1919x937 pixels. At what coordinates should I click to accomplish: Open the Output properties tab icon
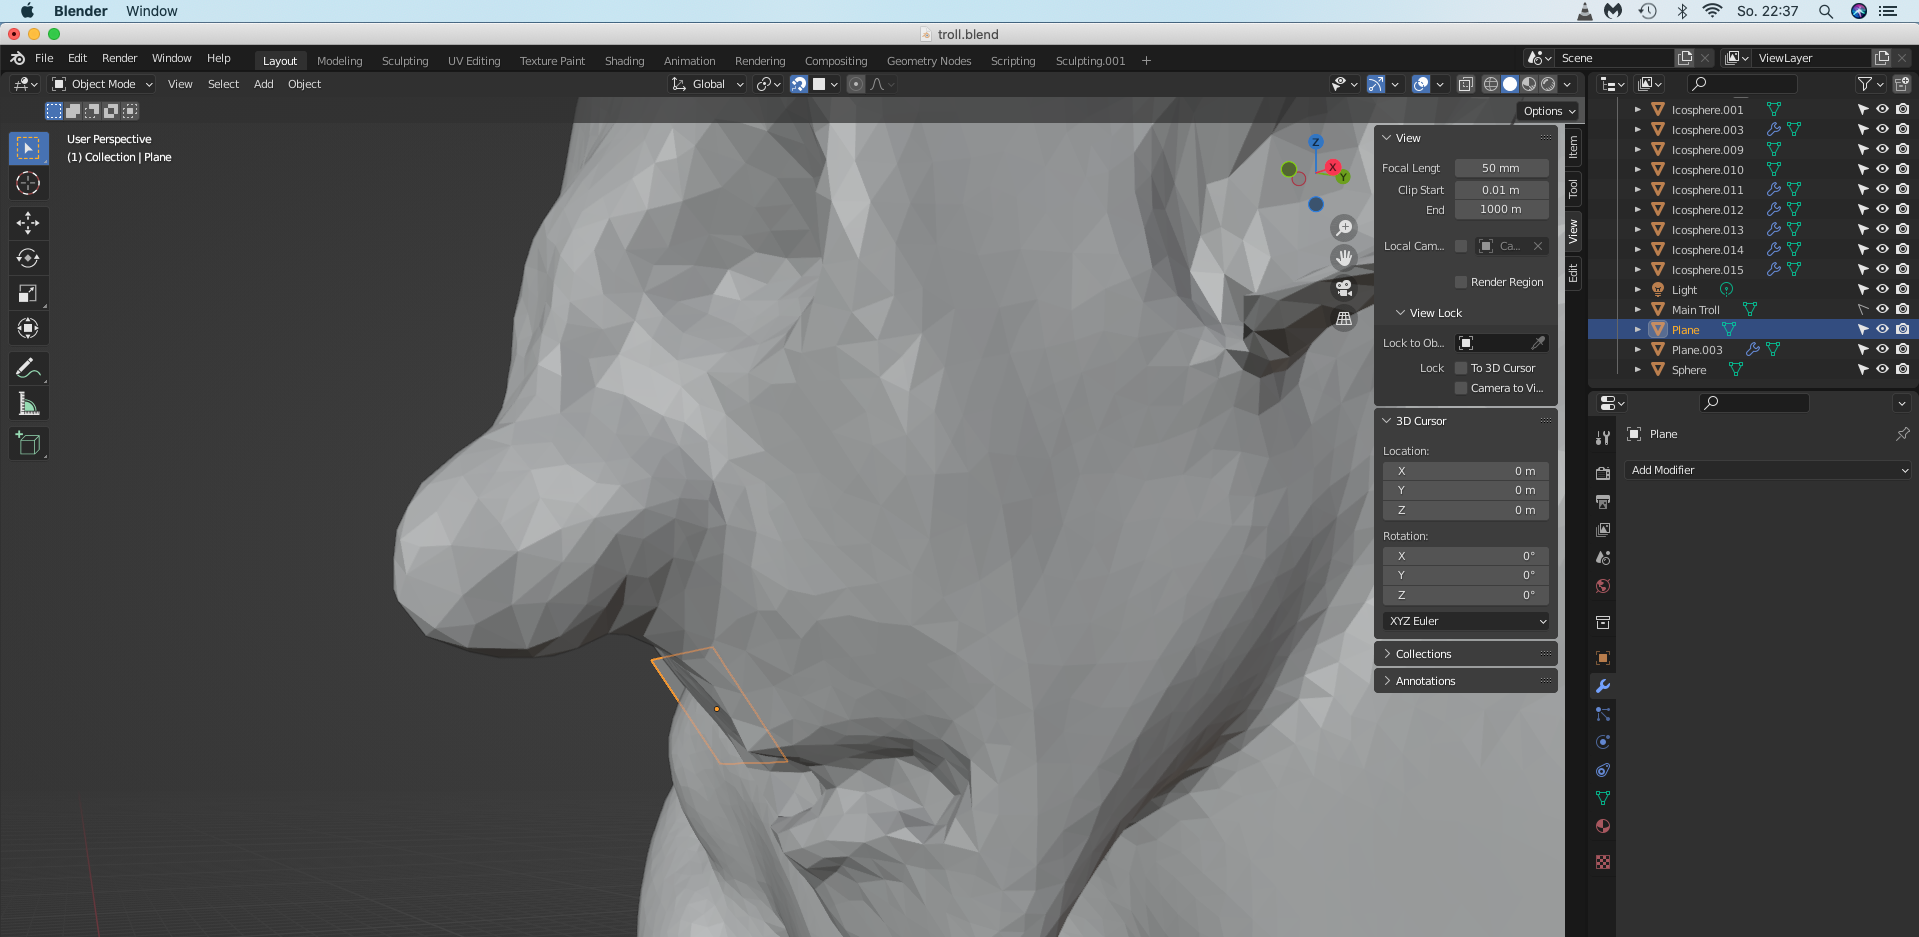coord(1603,501)
